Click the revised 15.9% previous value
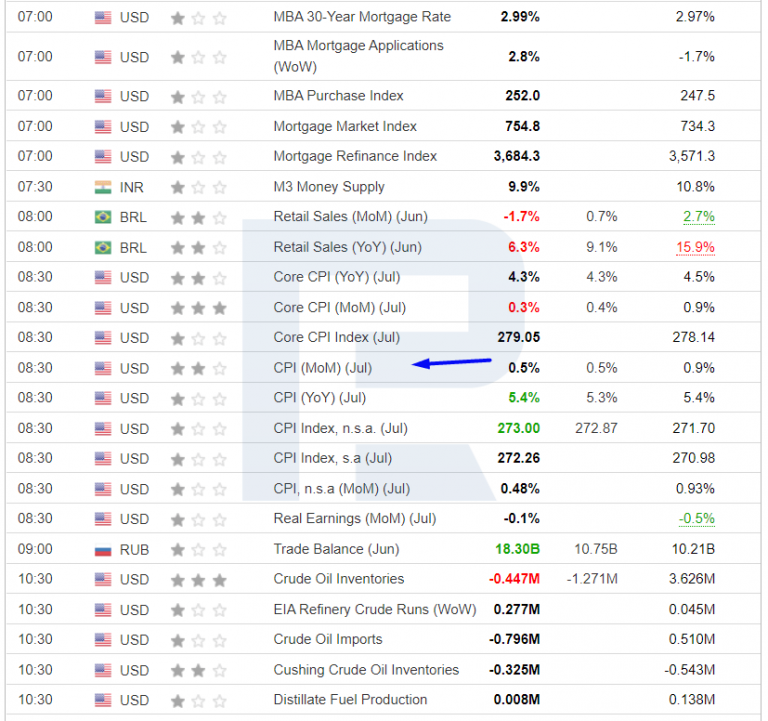The image size is (768, 721). tap(696, 247)
